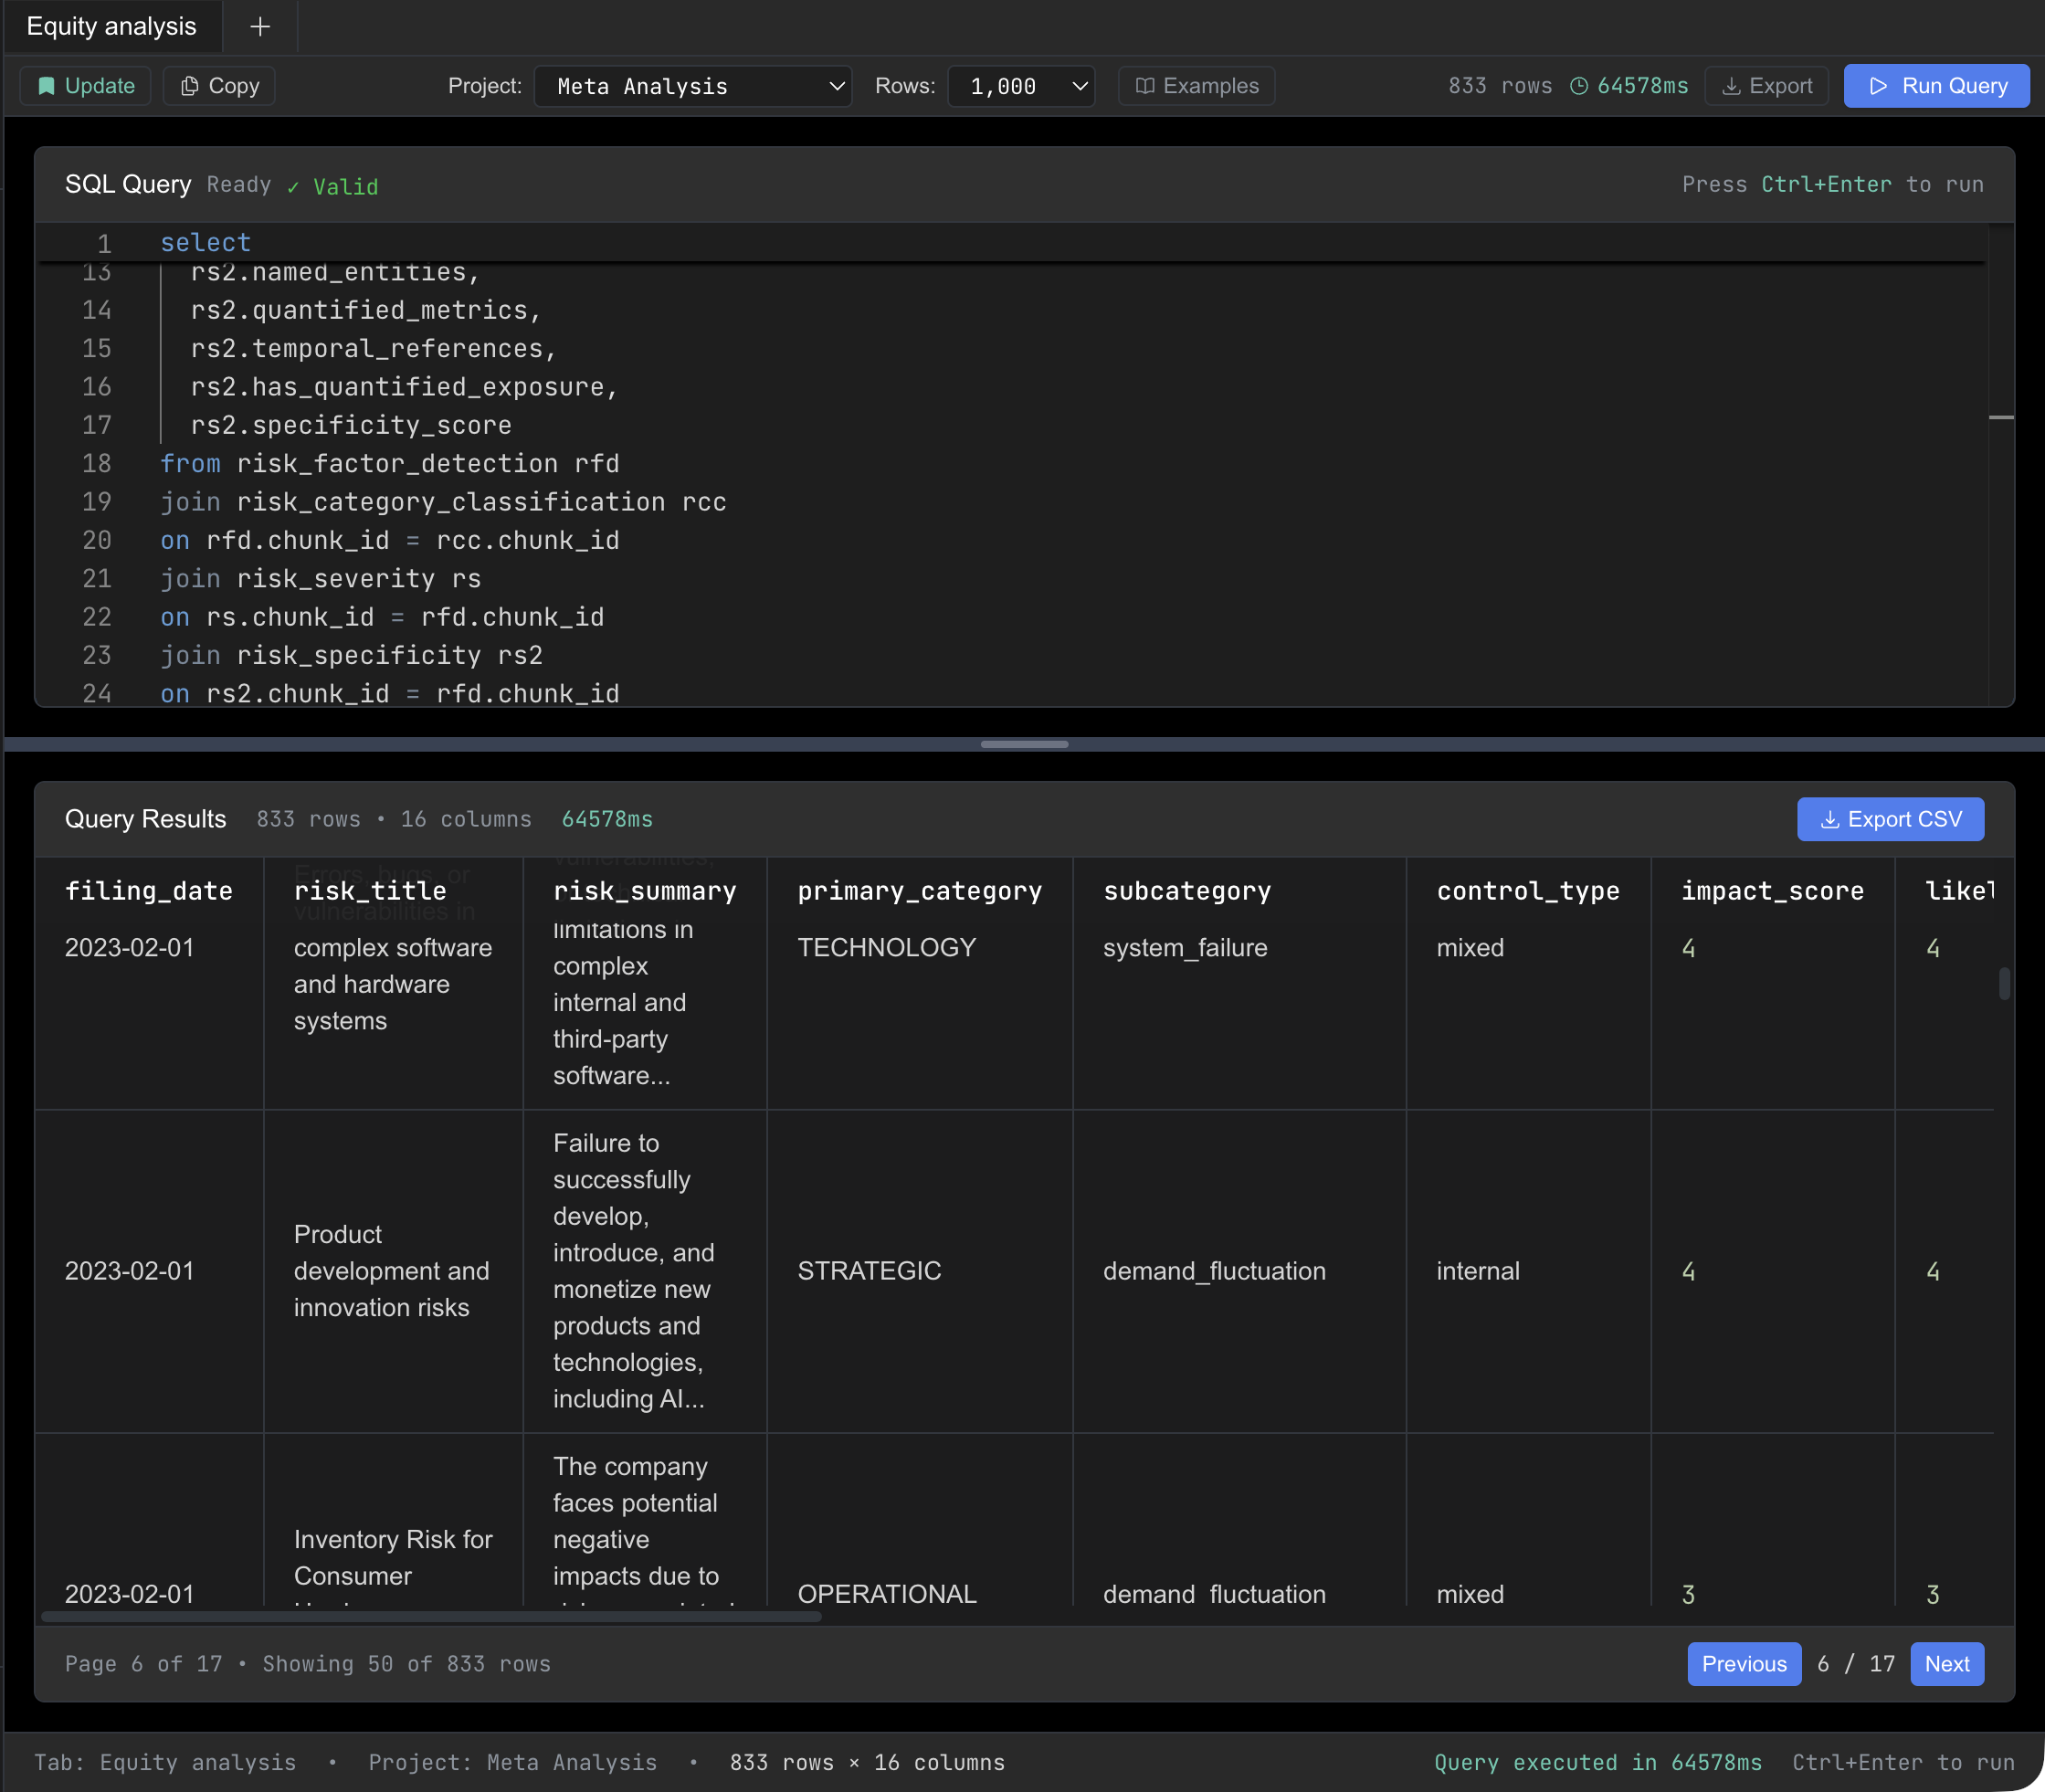Click the primary_category column header

(x=919, y=891)
